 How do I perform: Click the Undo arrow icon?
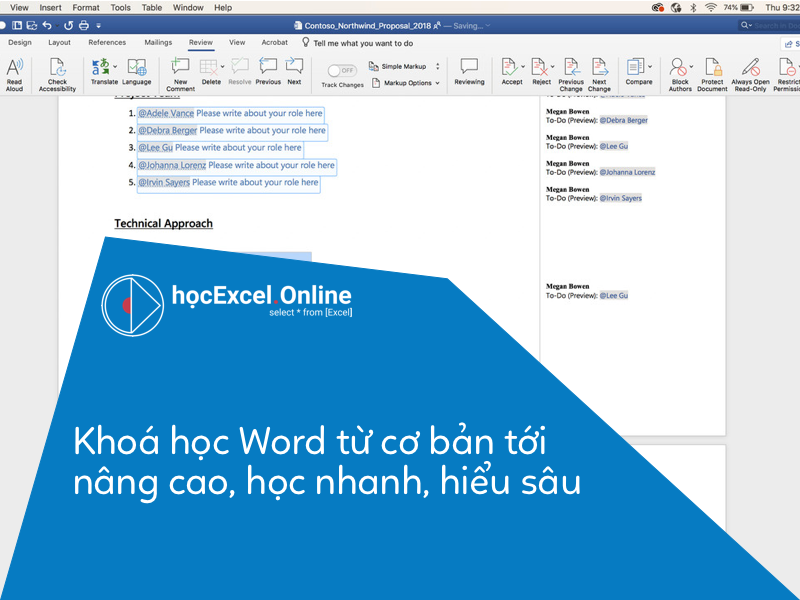click(47, 25)
